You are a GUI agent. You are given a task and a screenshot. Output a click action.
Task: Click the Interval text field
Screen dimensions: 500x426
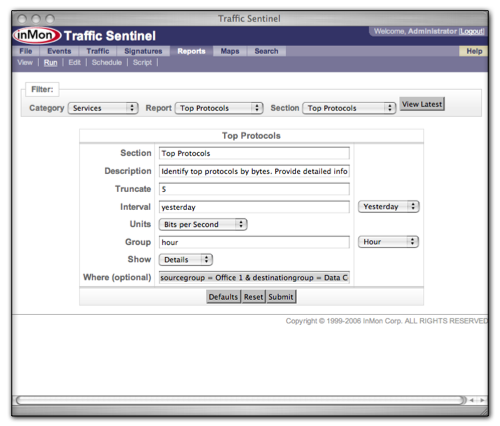(254, 207)
